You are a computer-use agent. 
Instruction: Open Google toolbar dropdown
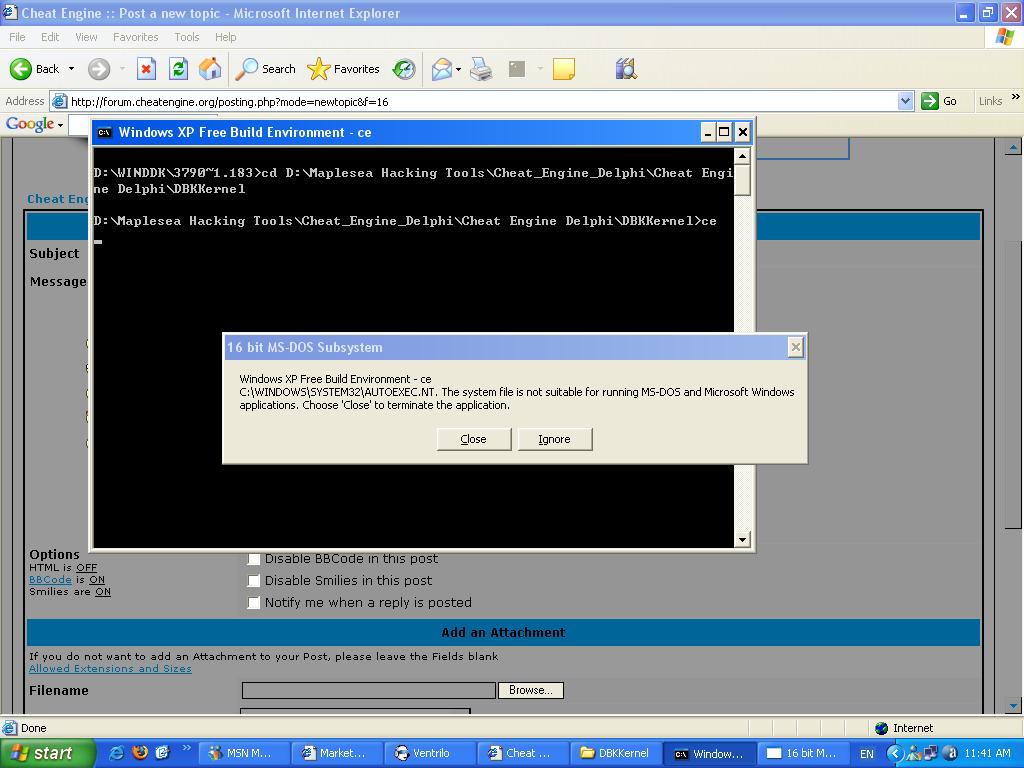coord(60,125)
